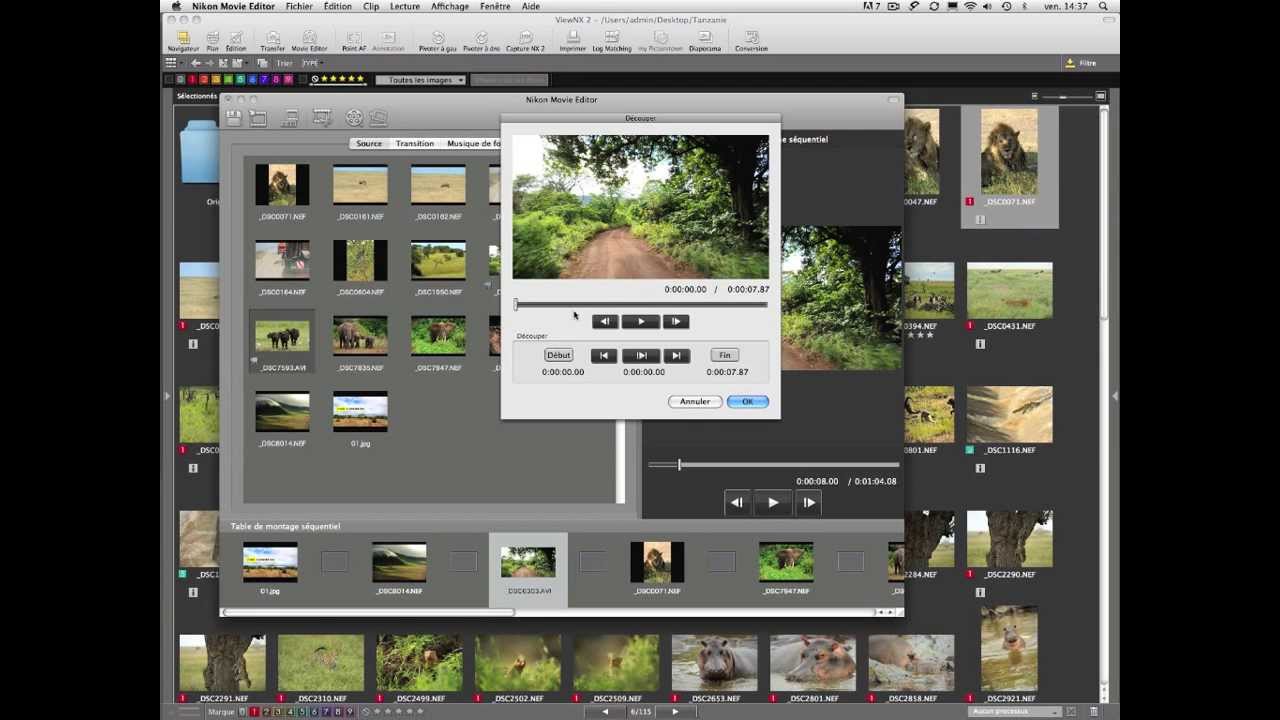This screenshot has height=720, width=1280.
Task: Launch Movie Editor from the ViewNX toolbar
Action: pos(309,41)
